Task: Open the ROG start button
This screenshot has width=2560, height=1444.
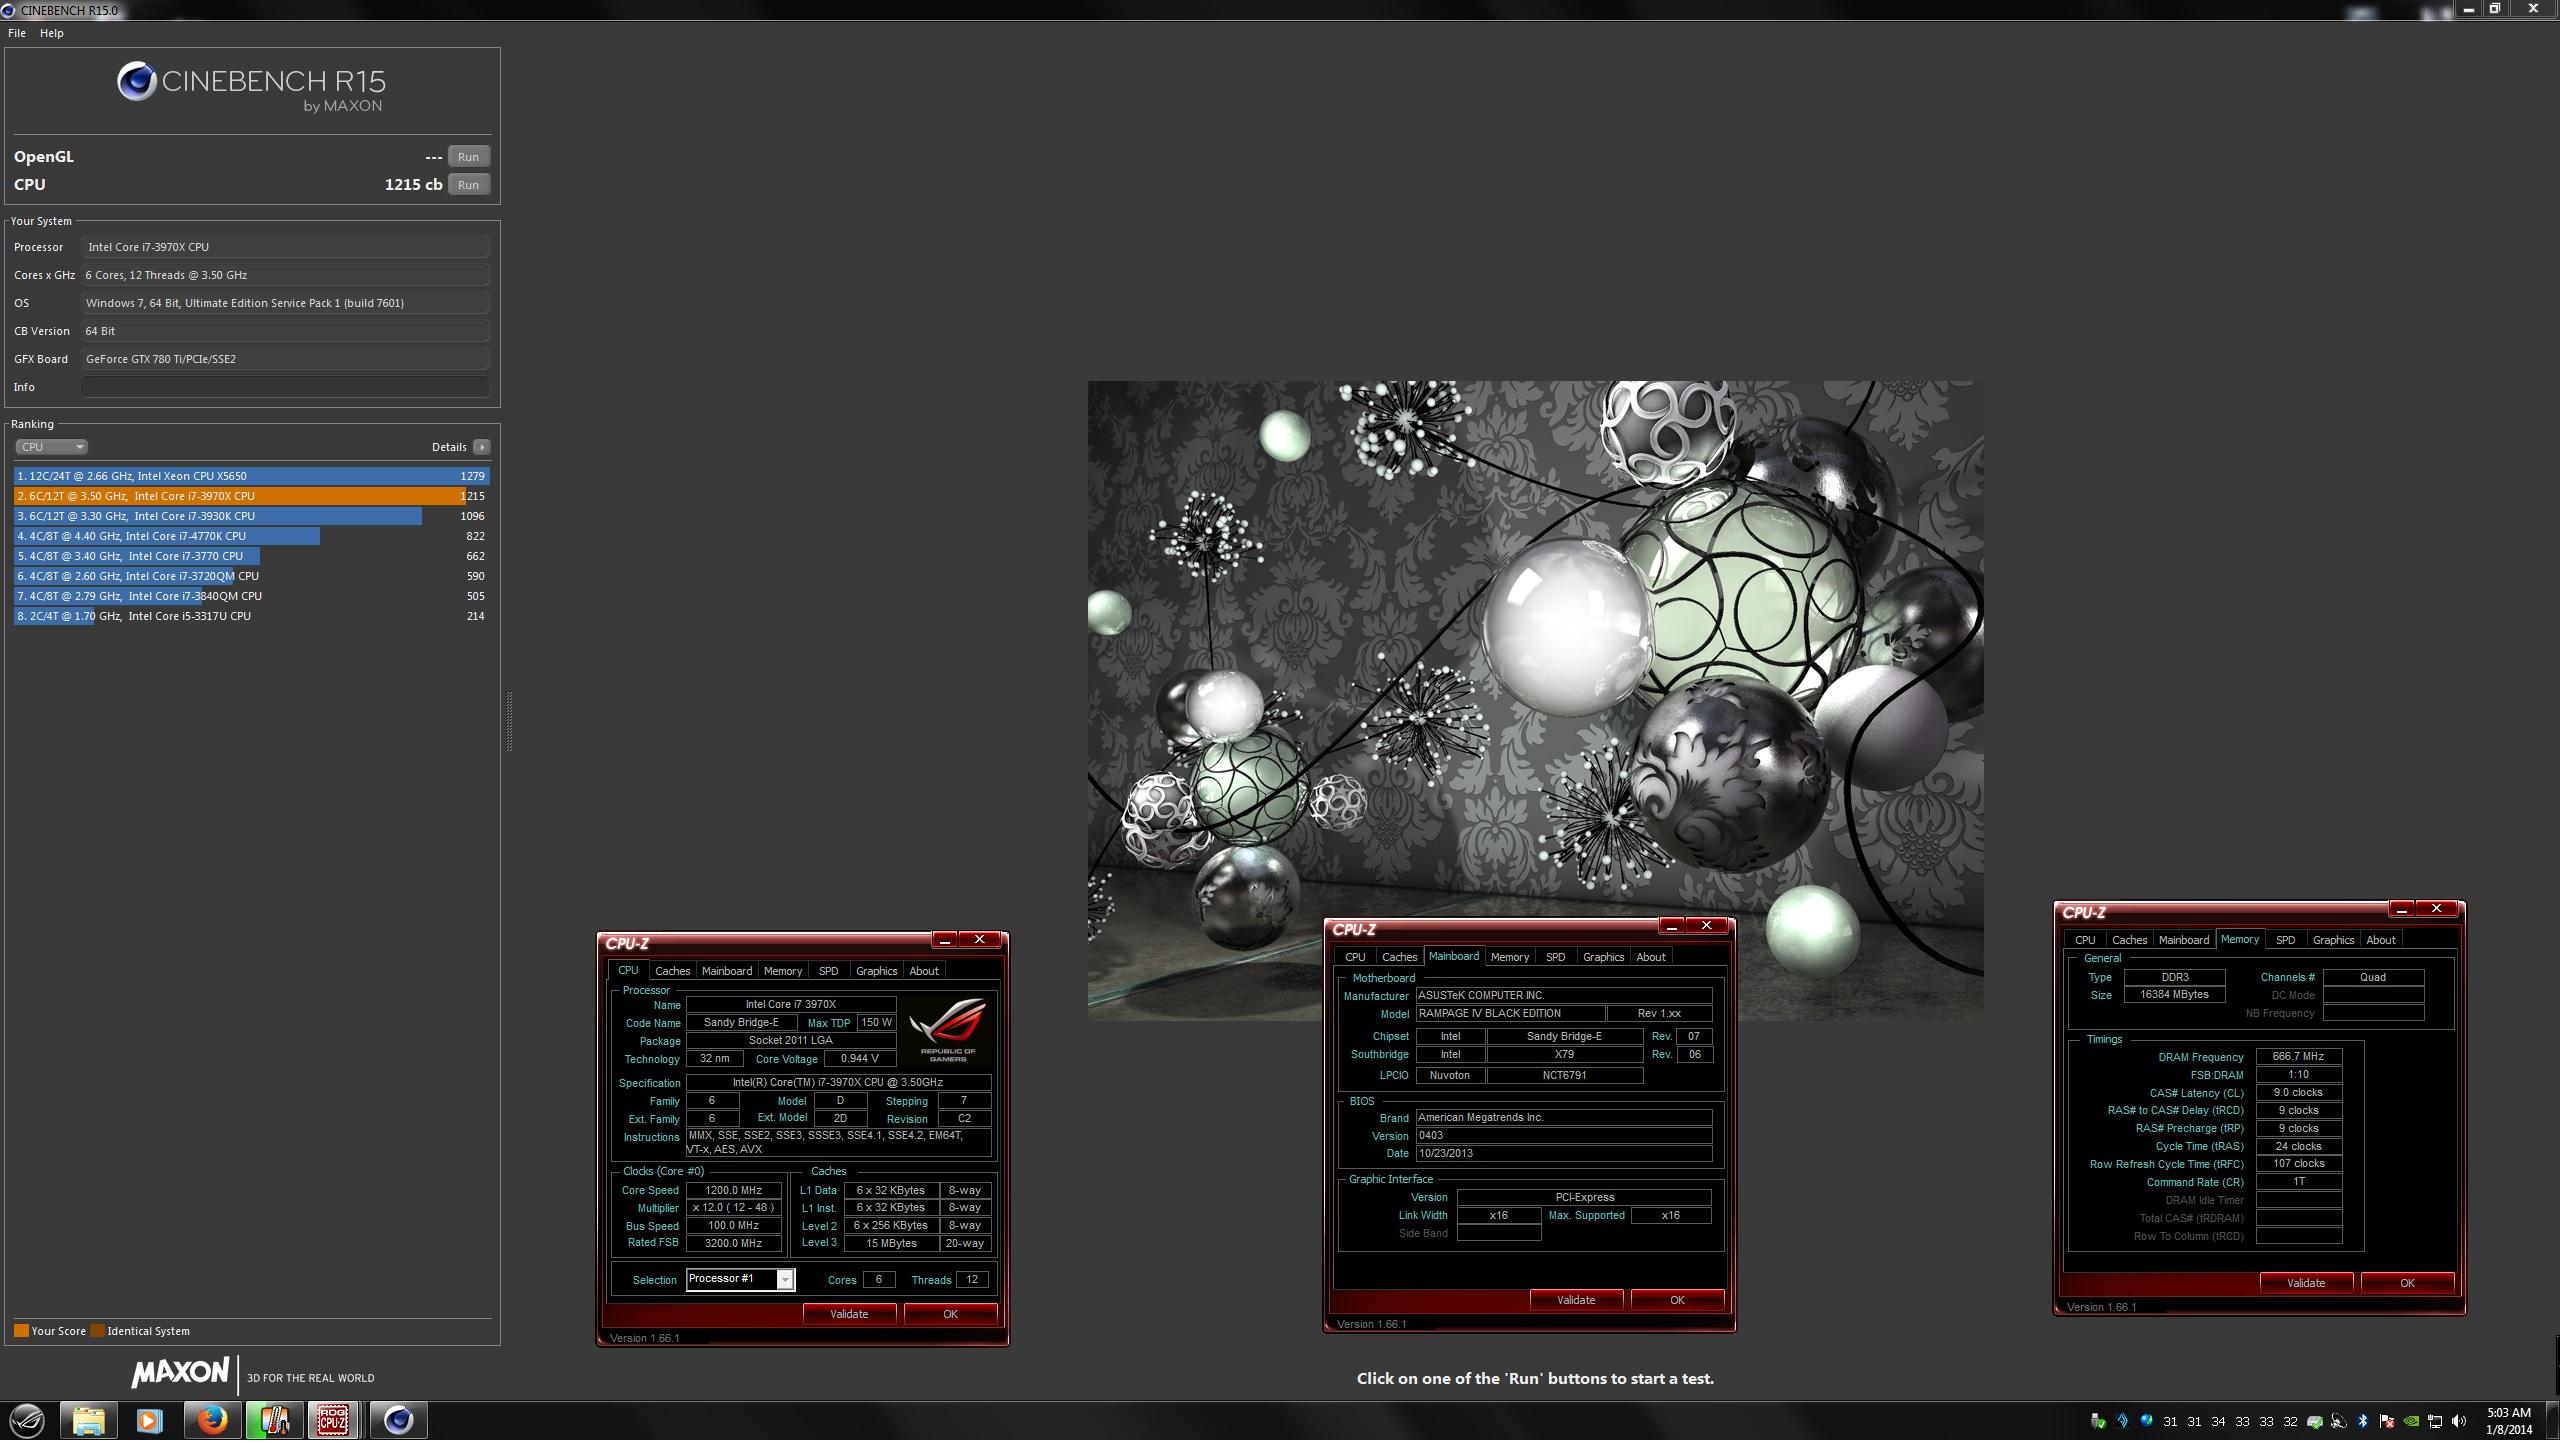Action: 27,1420
